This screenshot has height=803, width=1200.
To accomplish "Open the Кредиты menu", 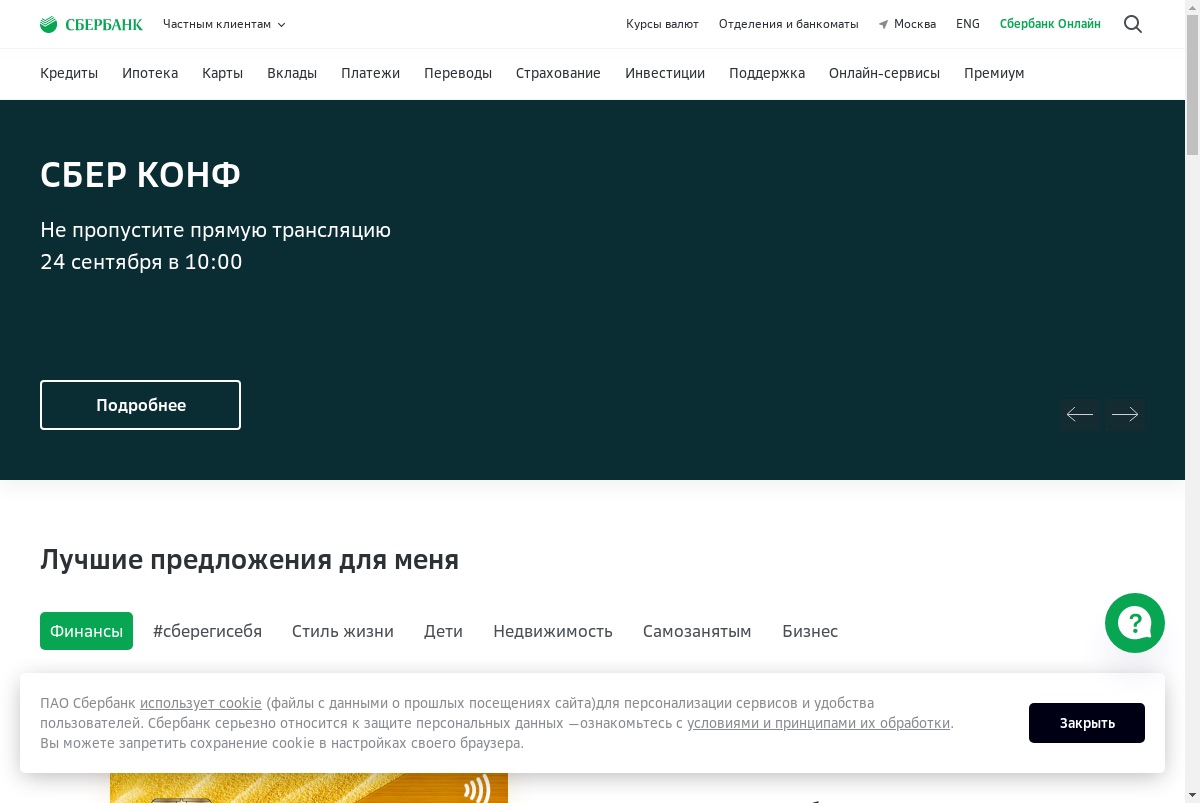I will [69, 73].
